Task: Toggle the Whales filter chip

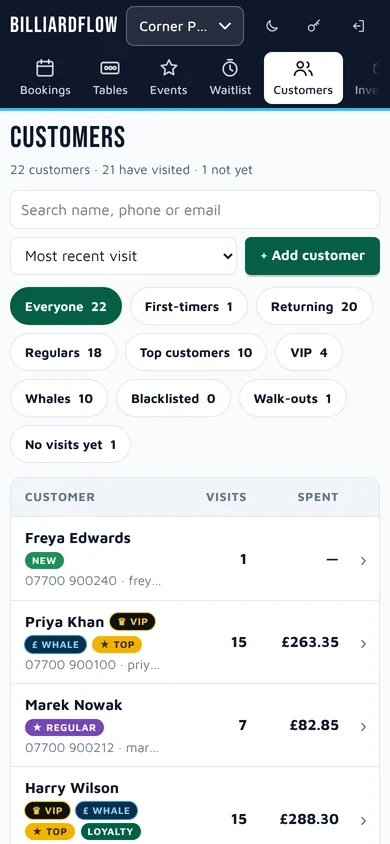Action: click(59, 399)
